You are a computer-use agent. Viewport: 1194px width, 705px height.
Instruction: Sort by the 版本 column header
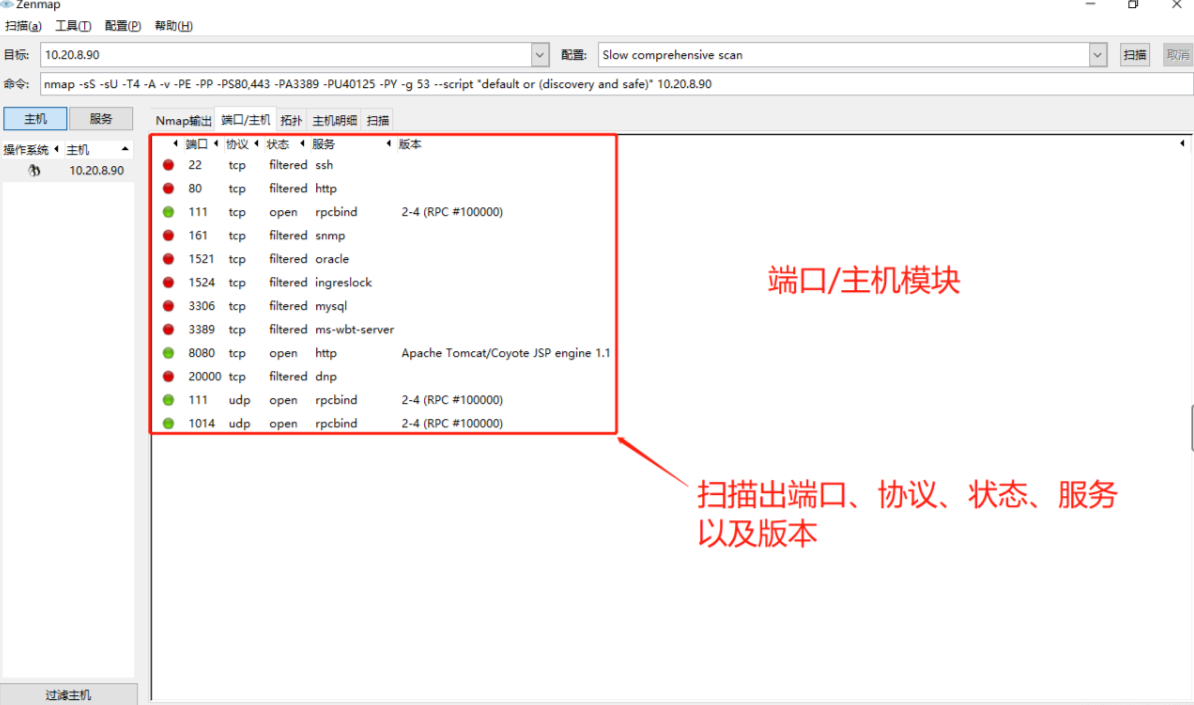[410, 144]
